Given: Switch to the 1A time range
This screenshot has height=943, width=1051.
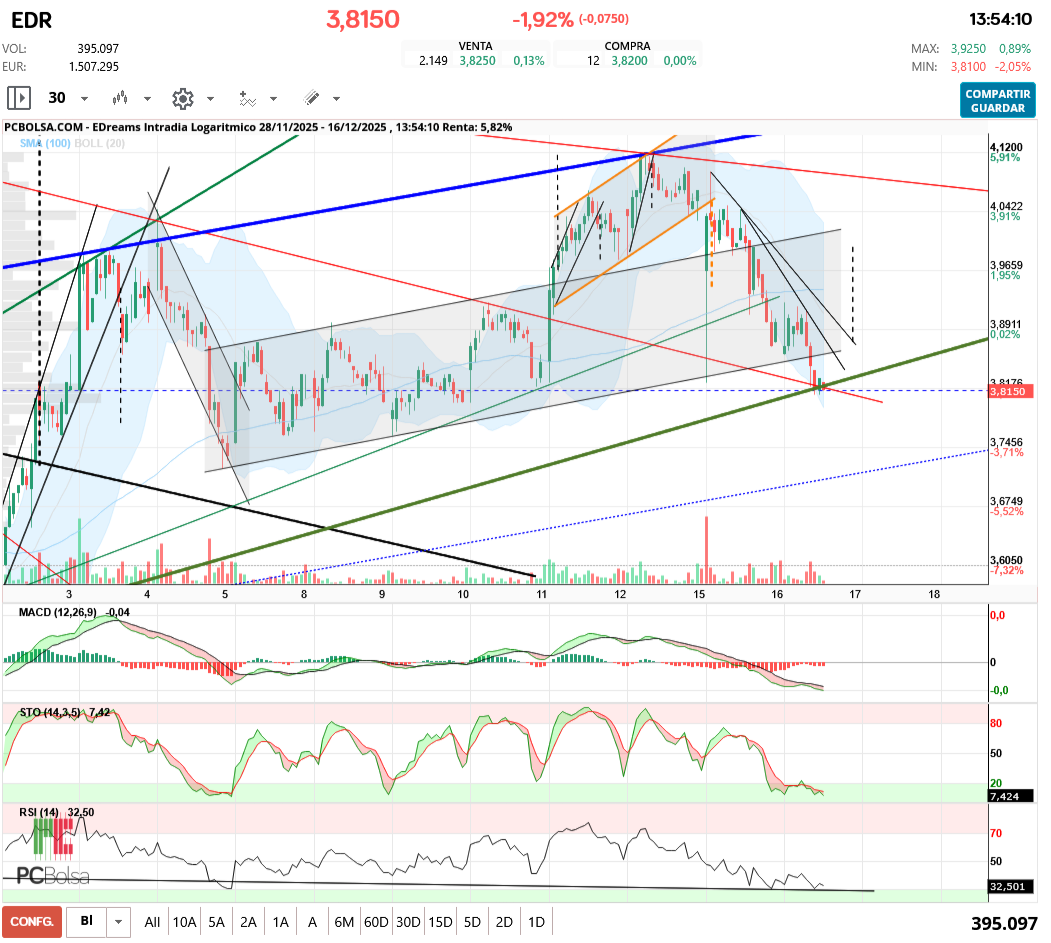Looking at the screenshot, I should pos(281,922).
